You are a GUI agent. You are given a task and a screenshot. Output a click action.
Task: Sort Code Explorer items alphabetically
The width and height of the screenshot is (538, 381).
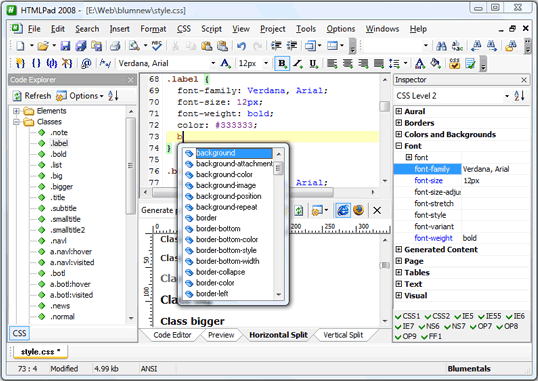pyautogui.click(x=113, y=96)
